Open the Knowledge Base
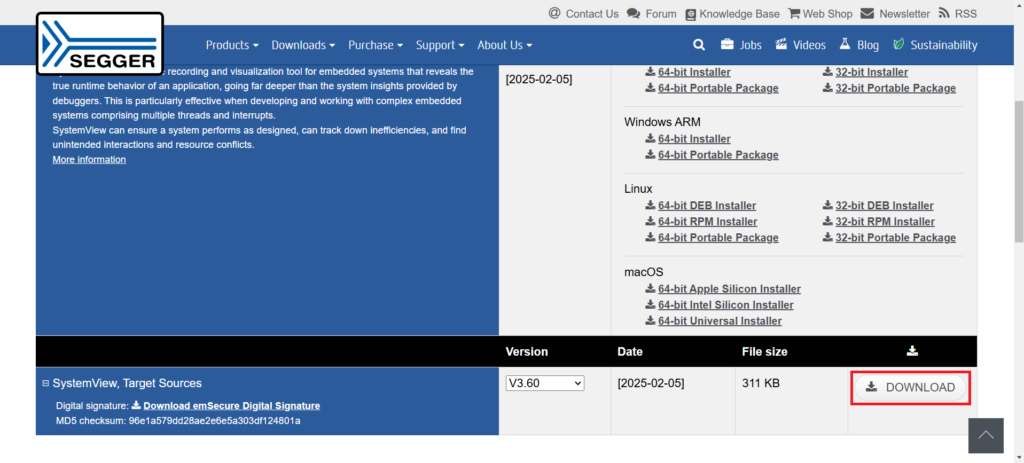The image size is (1024, 463). point(732,14)
